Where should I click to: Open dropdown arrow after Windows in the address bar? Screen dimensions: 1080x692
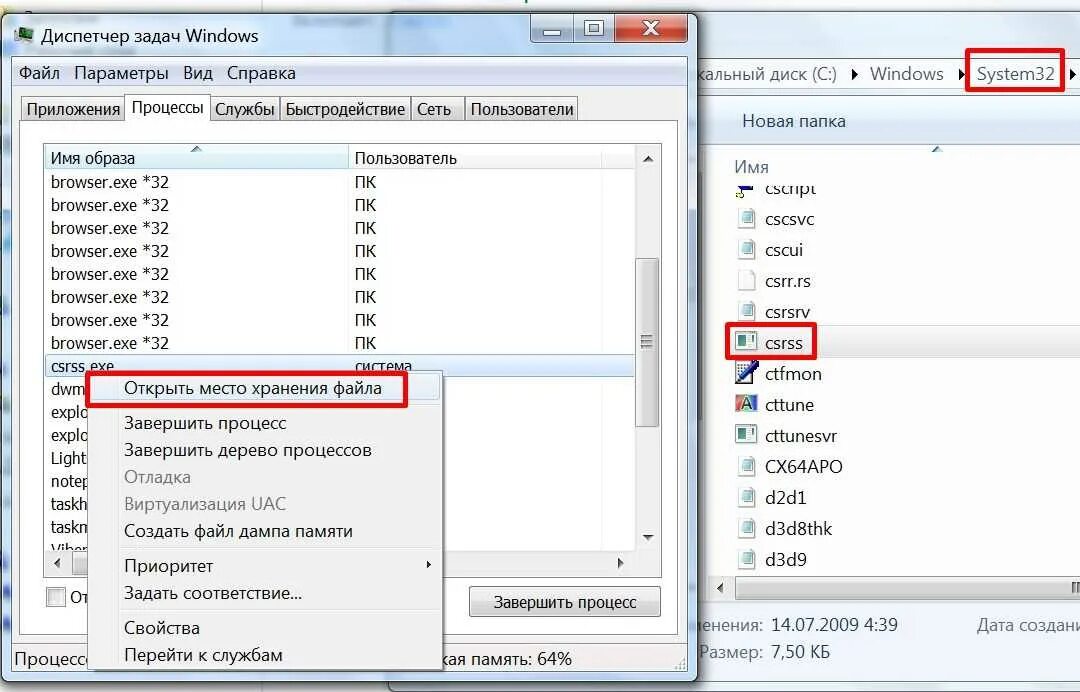pyautogui.click(x=962, y=74)
